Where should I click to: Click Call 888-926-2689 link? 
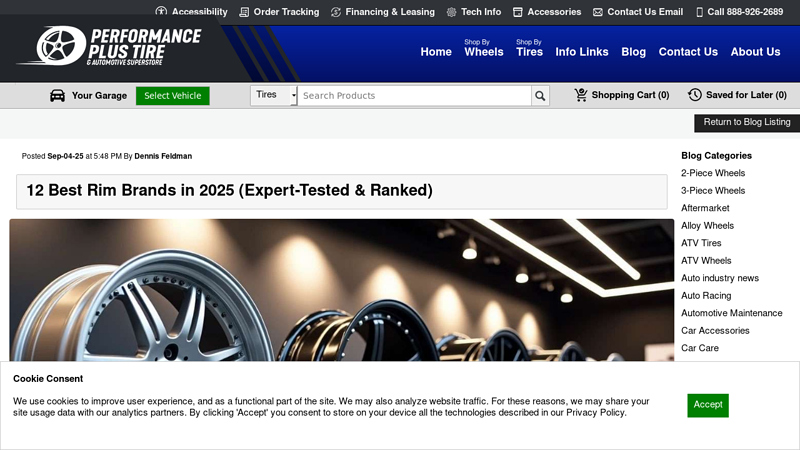(x=745, y=12)
